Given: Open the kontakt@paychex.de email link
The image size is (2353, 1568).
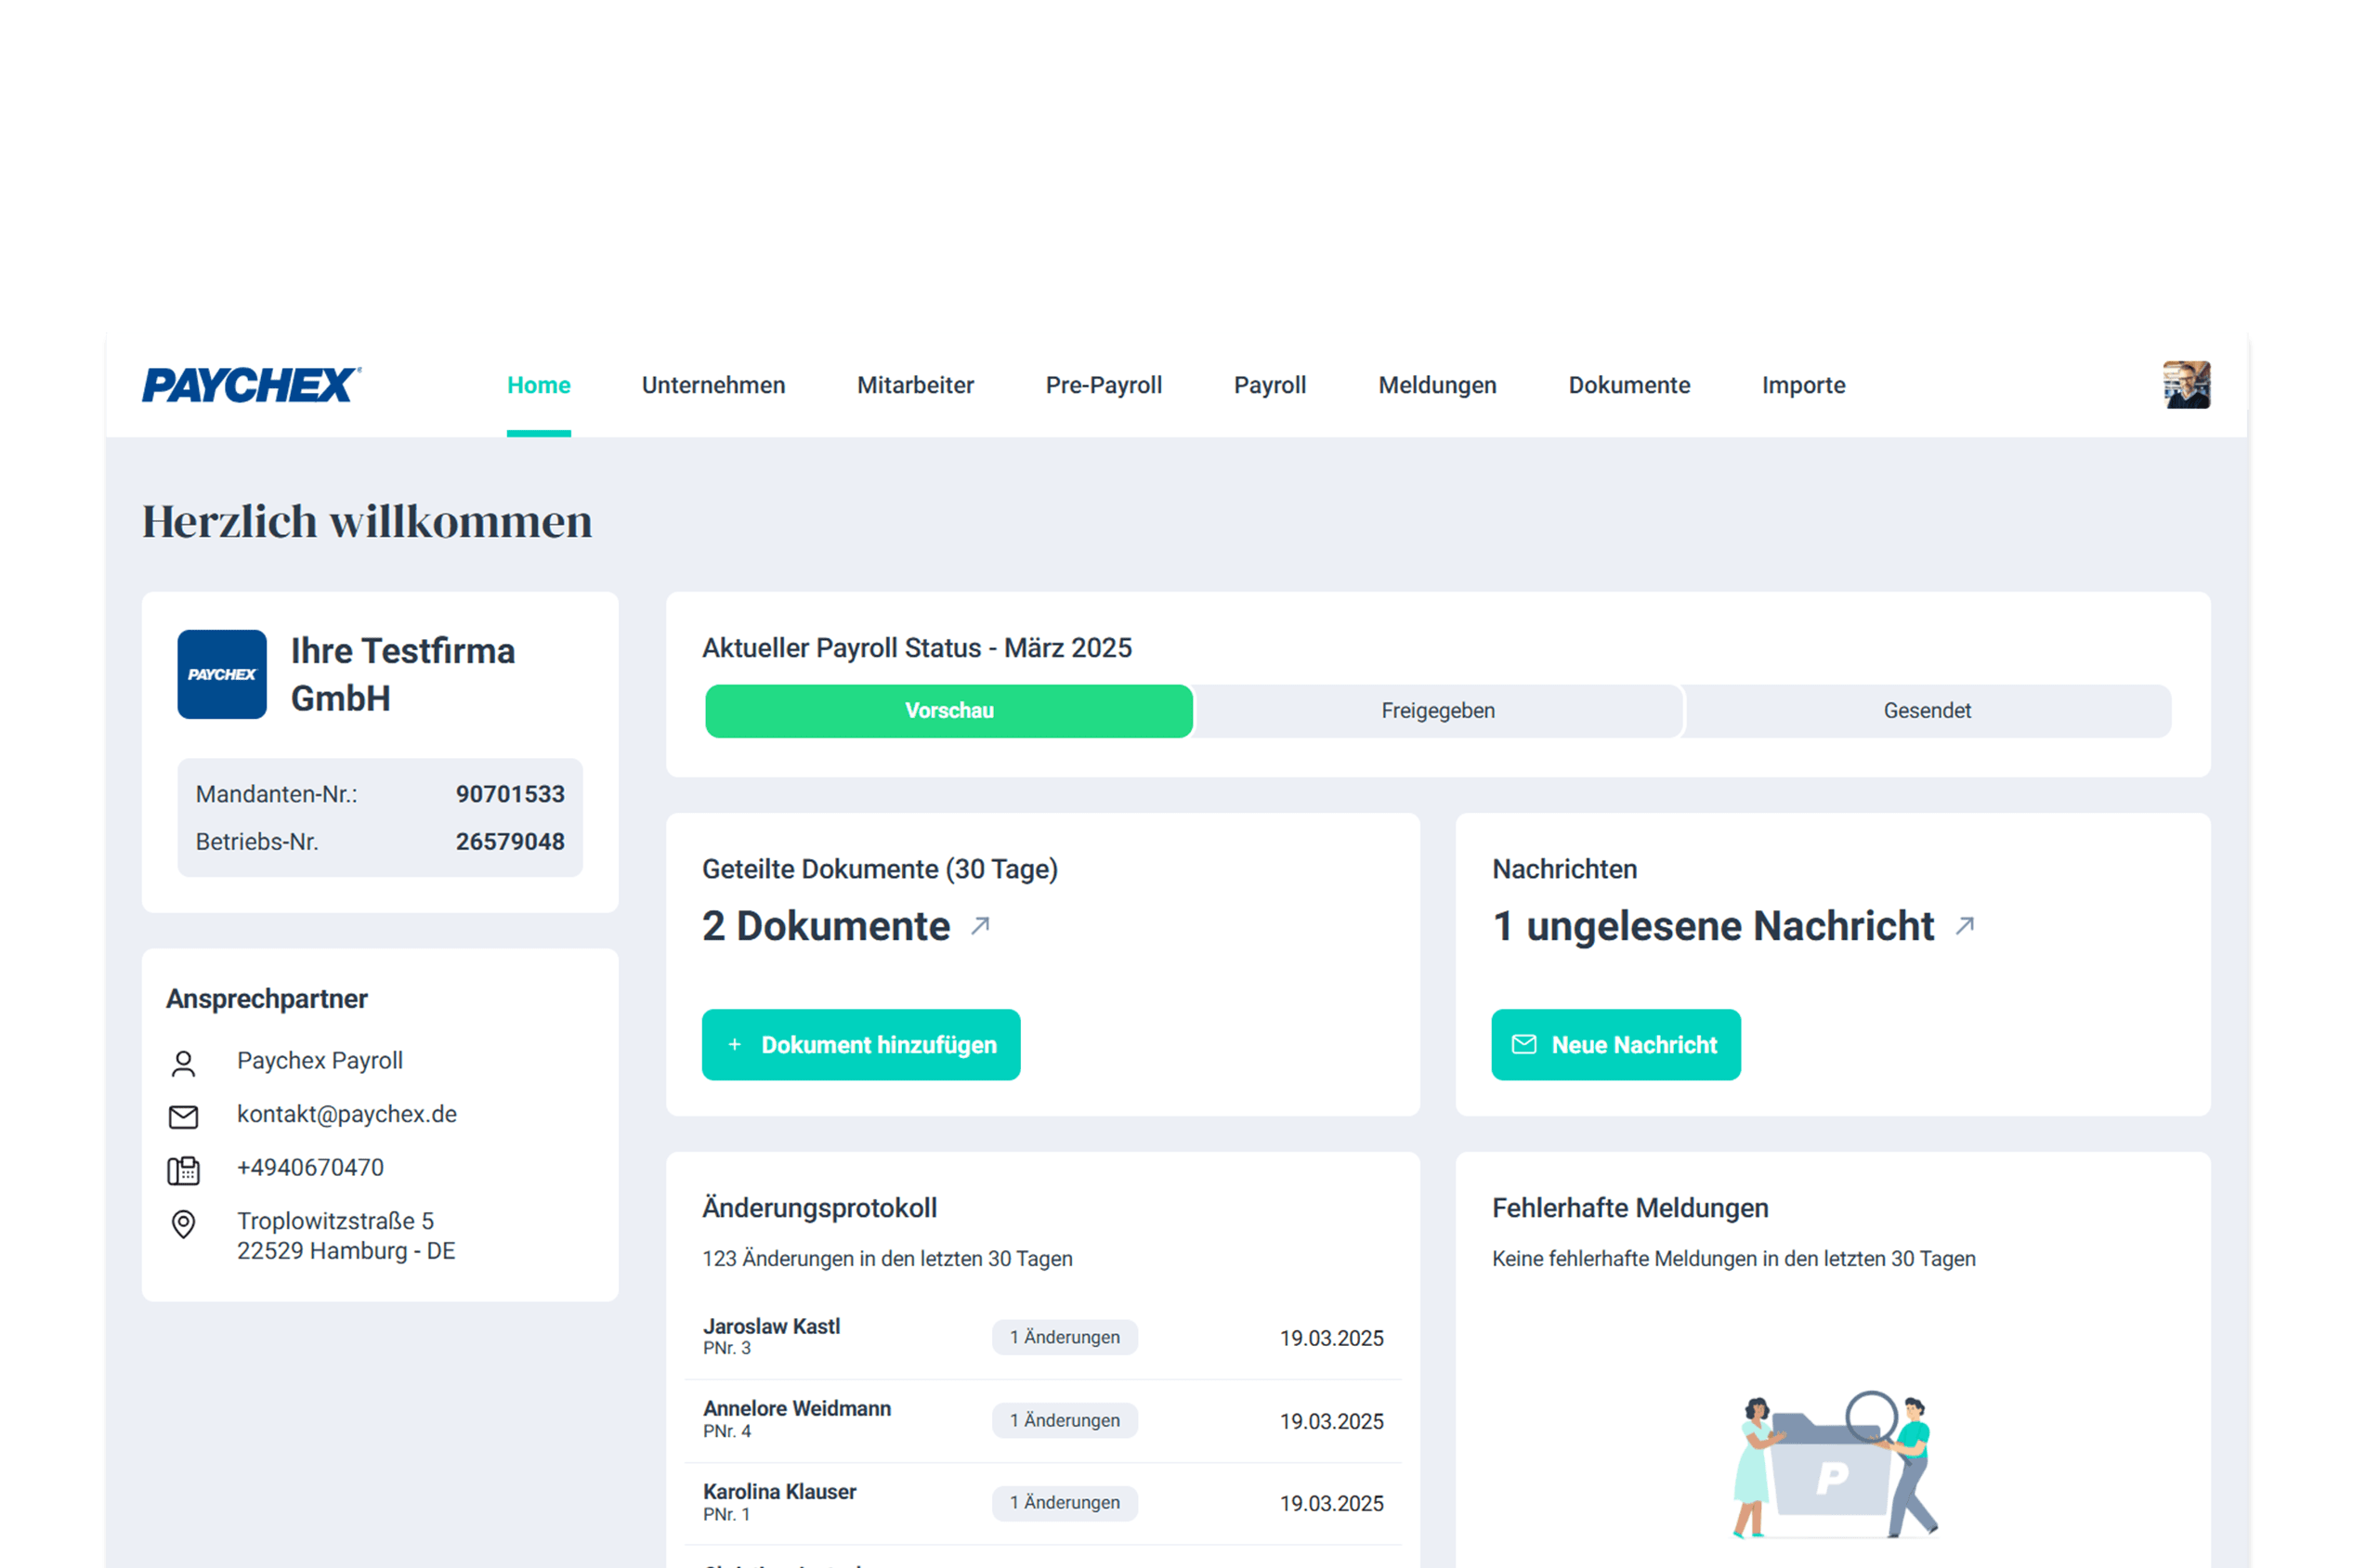Looking at the screenshot, I should pyautogui.click(x=346, y=1114).
